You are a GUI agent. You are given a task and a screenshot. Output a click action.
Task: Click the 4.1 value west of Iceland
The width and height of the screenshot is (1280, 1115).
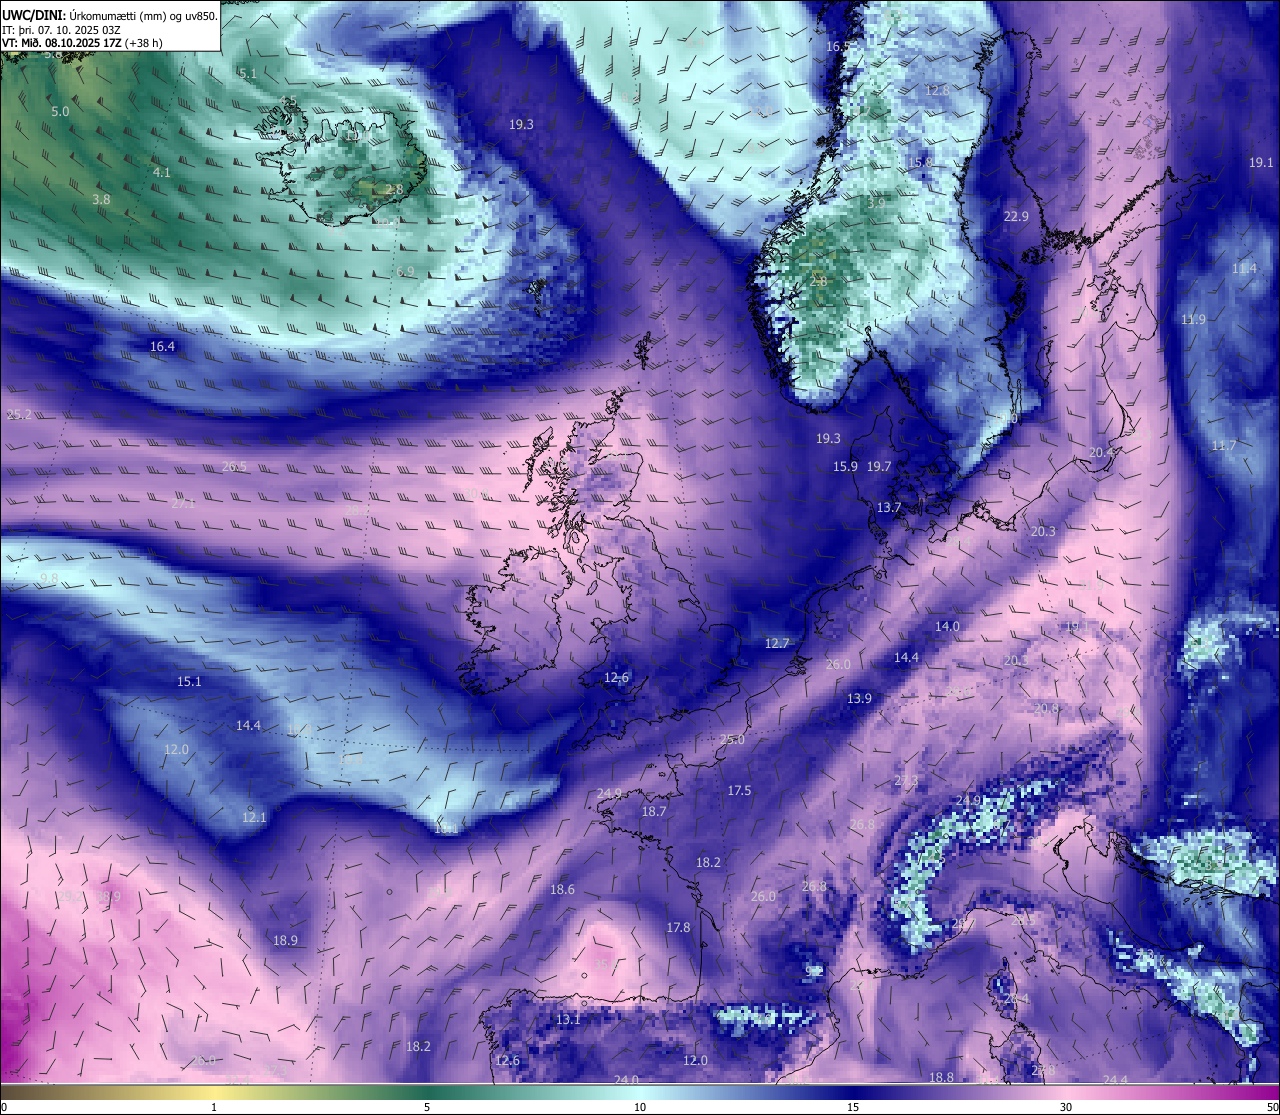(161, 172)
